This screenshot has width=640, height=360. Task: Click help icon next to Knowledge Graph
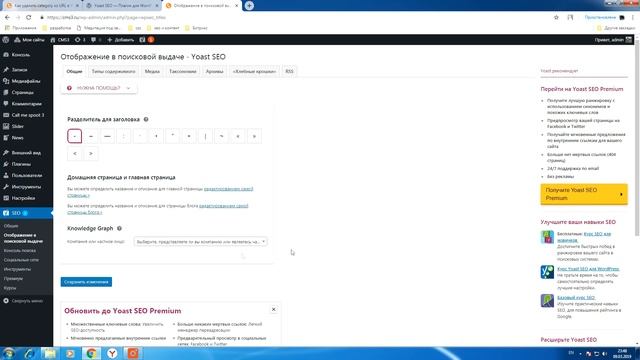[119, 228]
